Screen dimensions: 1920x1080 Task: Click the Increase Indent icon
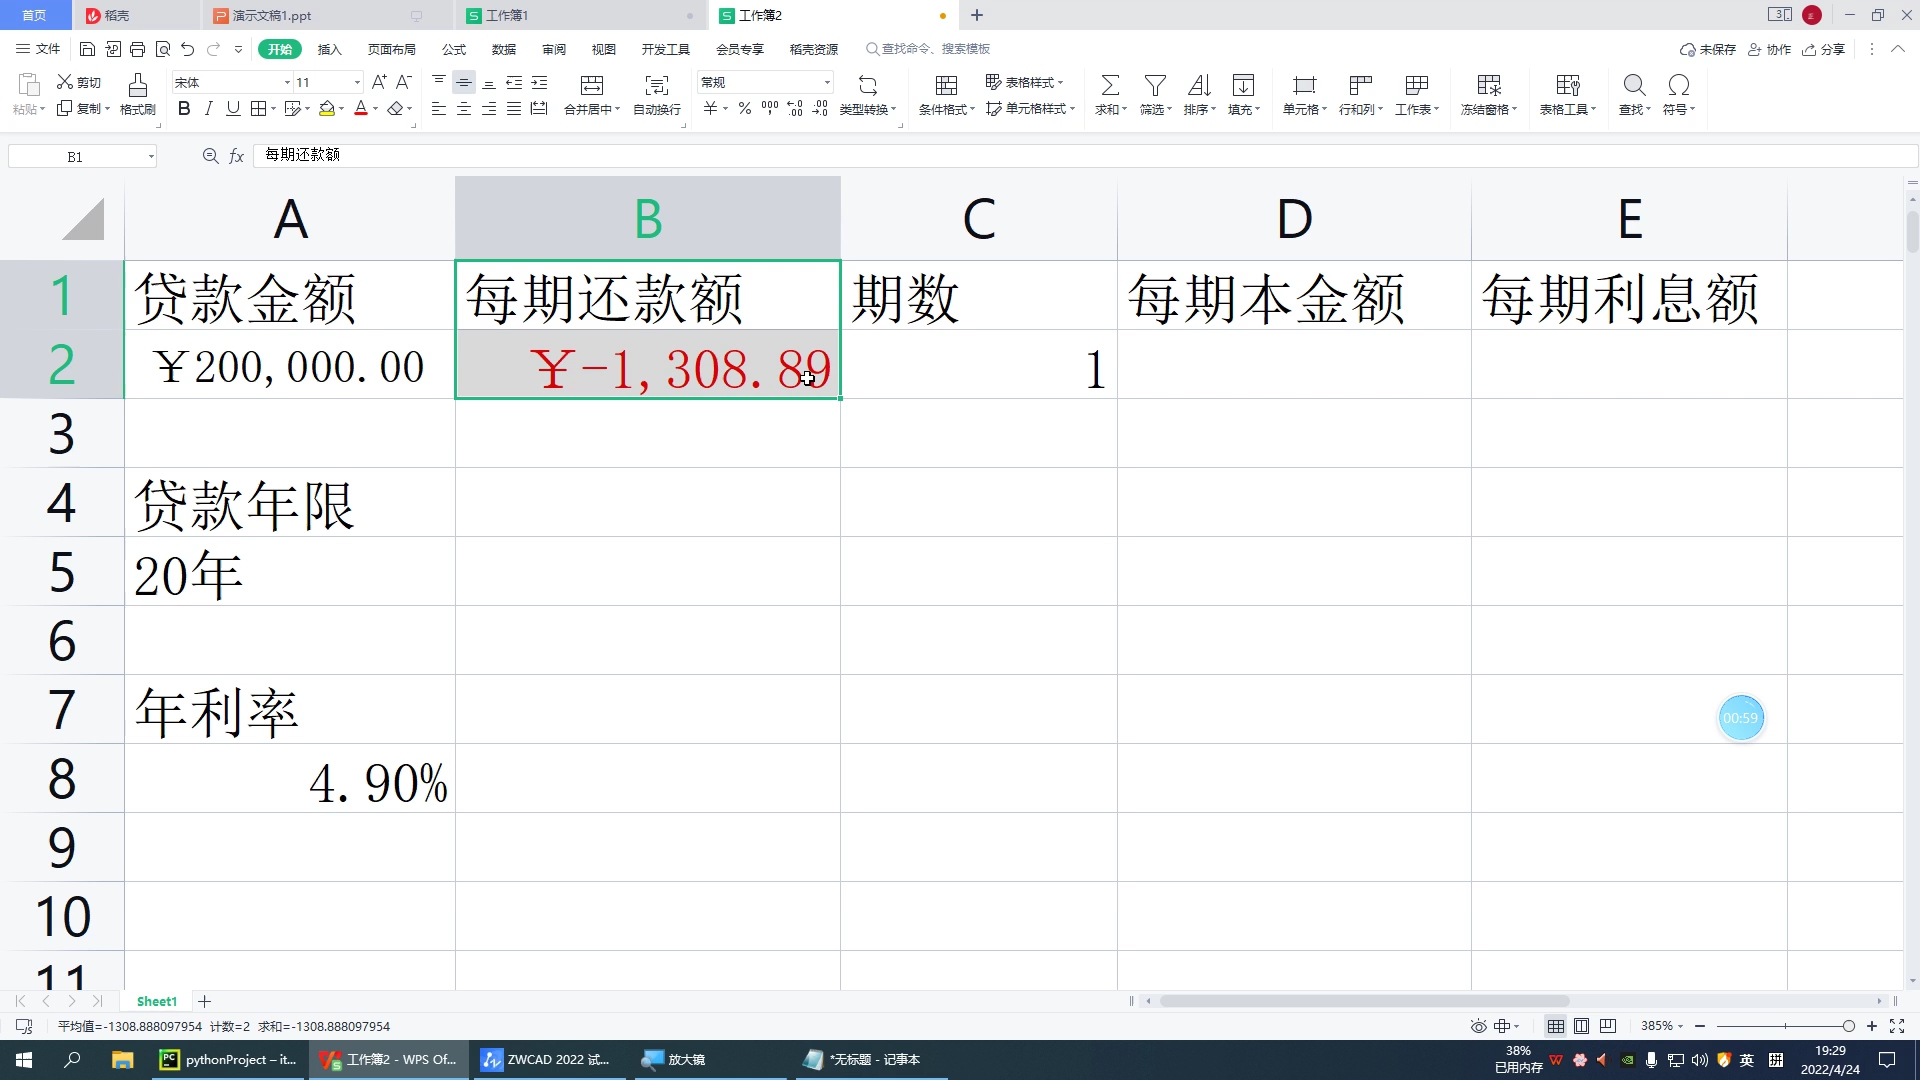(539, 82)
